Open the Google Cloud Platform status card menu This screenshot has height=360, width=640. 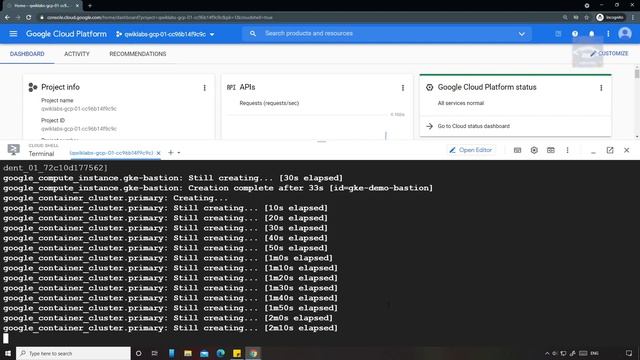pyautogui.click(x=601, y=88)
